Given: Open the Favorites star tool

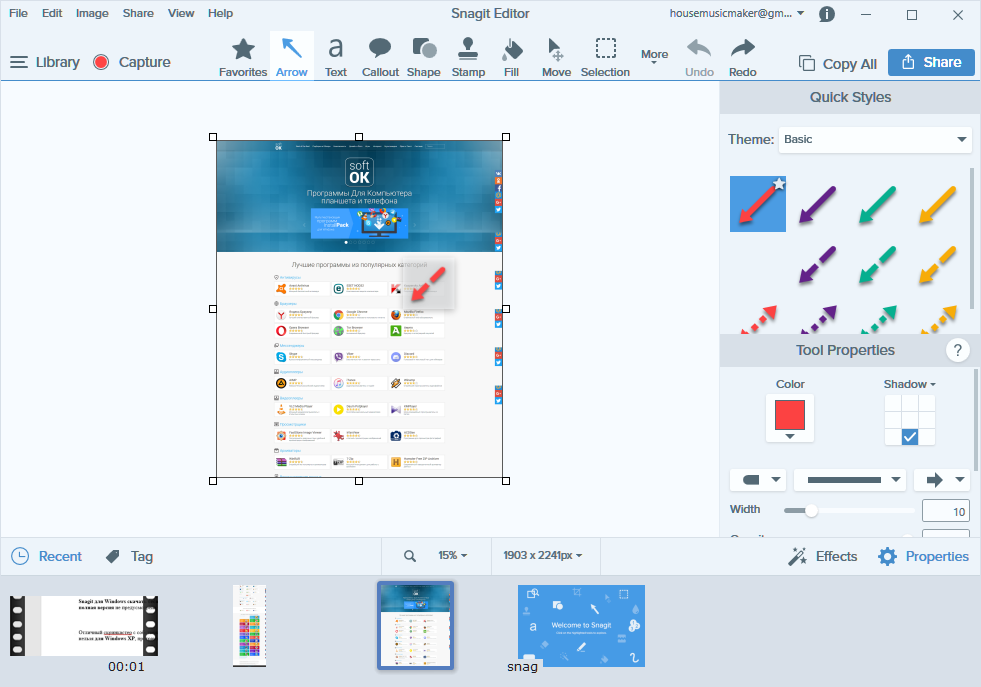Looking at the screenshot, I should pyautogui.click(x=243, y=57).
